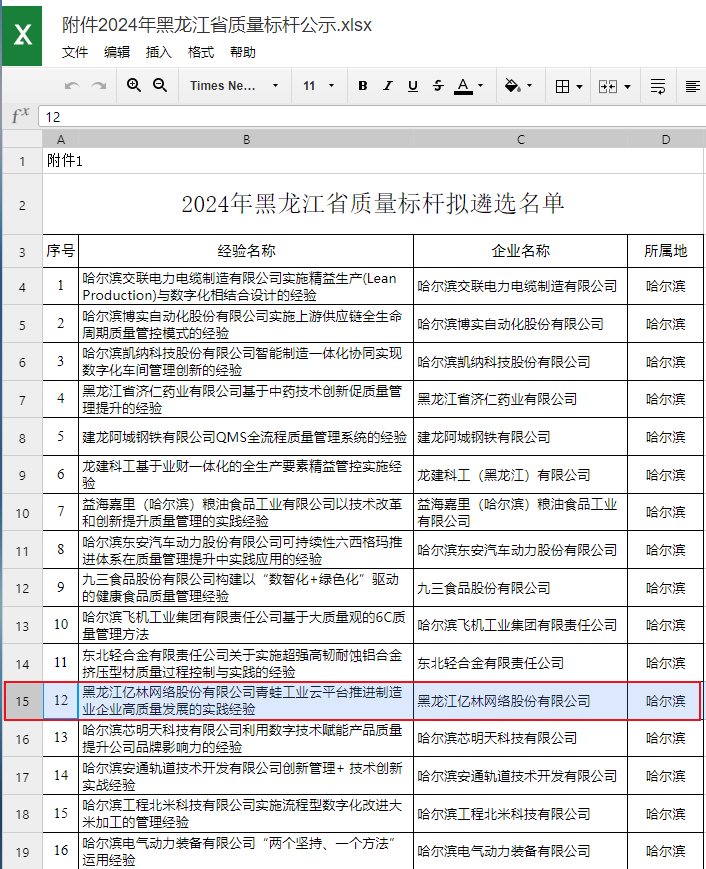Image resolution: width=706 pixels, height=869 pixels.
Task: Click the QMS全流程质量管理系统 experience cell
Action: 246,437
